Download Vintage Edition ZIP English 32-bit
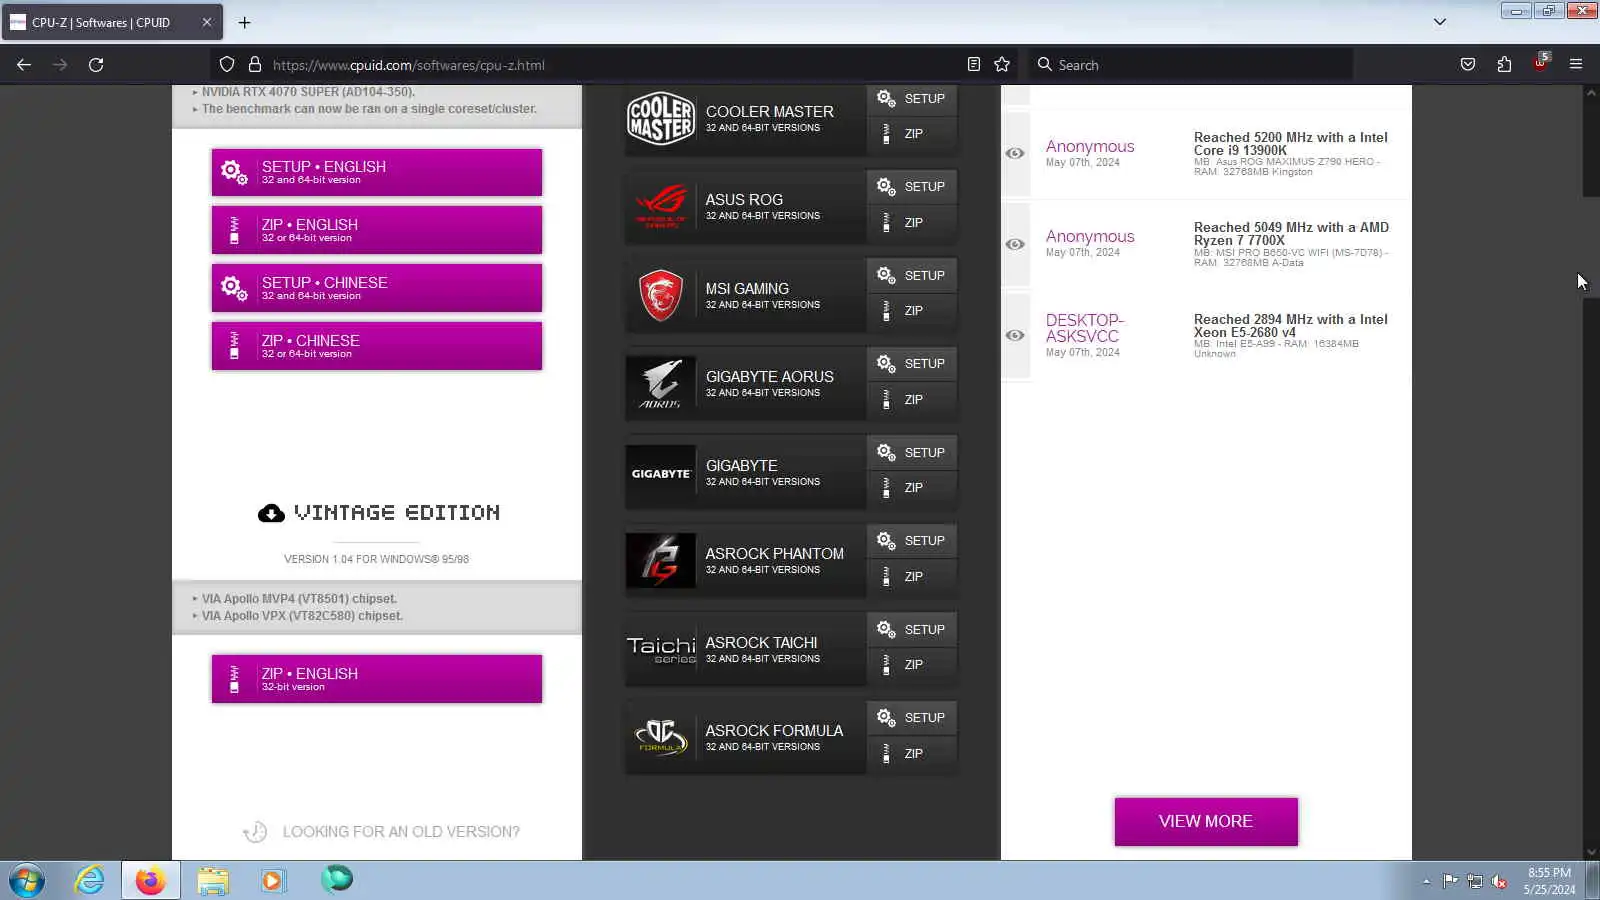The height and width of the screenshot is (900, 1600). point(377,679)
